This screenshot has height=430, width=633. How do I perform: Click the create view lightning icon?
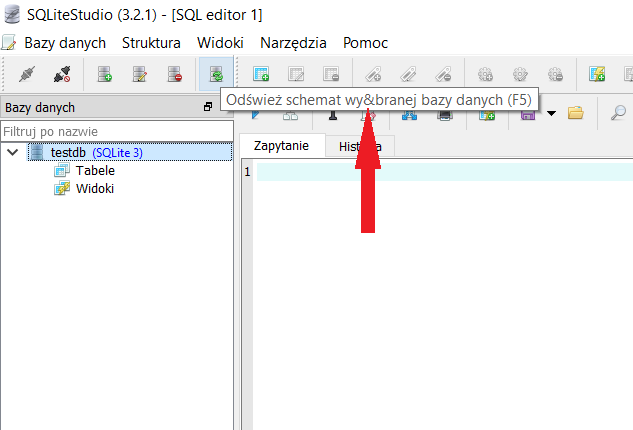point(597,74)
